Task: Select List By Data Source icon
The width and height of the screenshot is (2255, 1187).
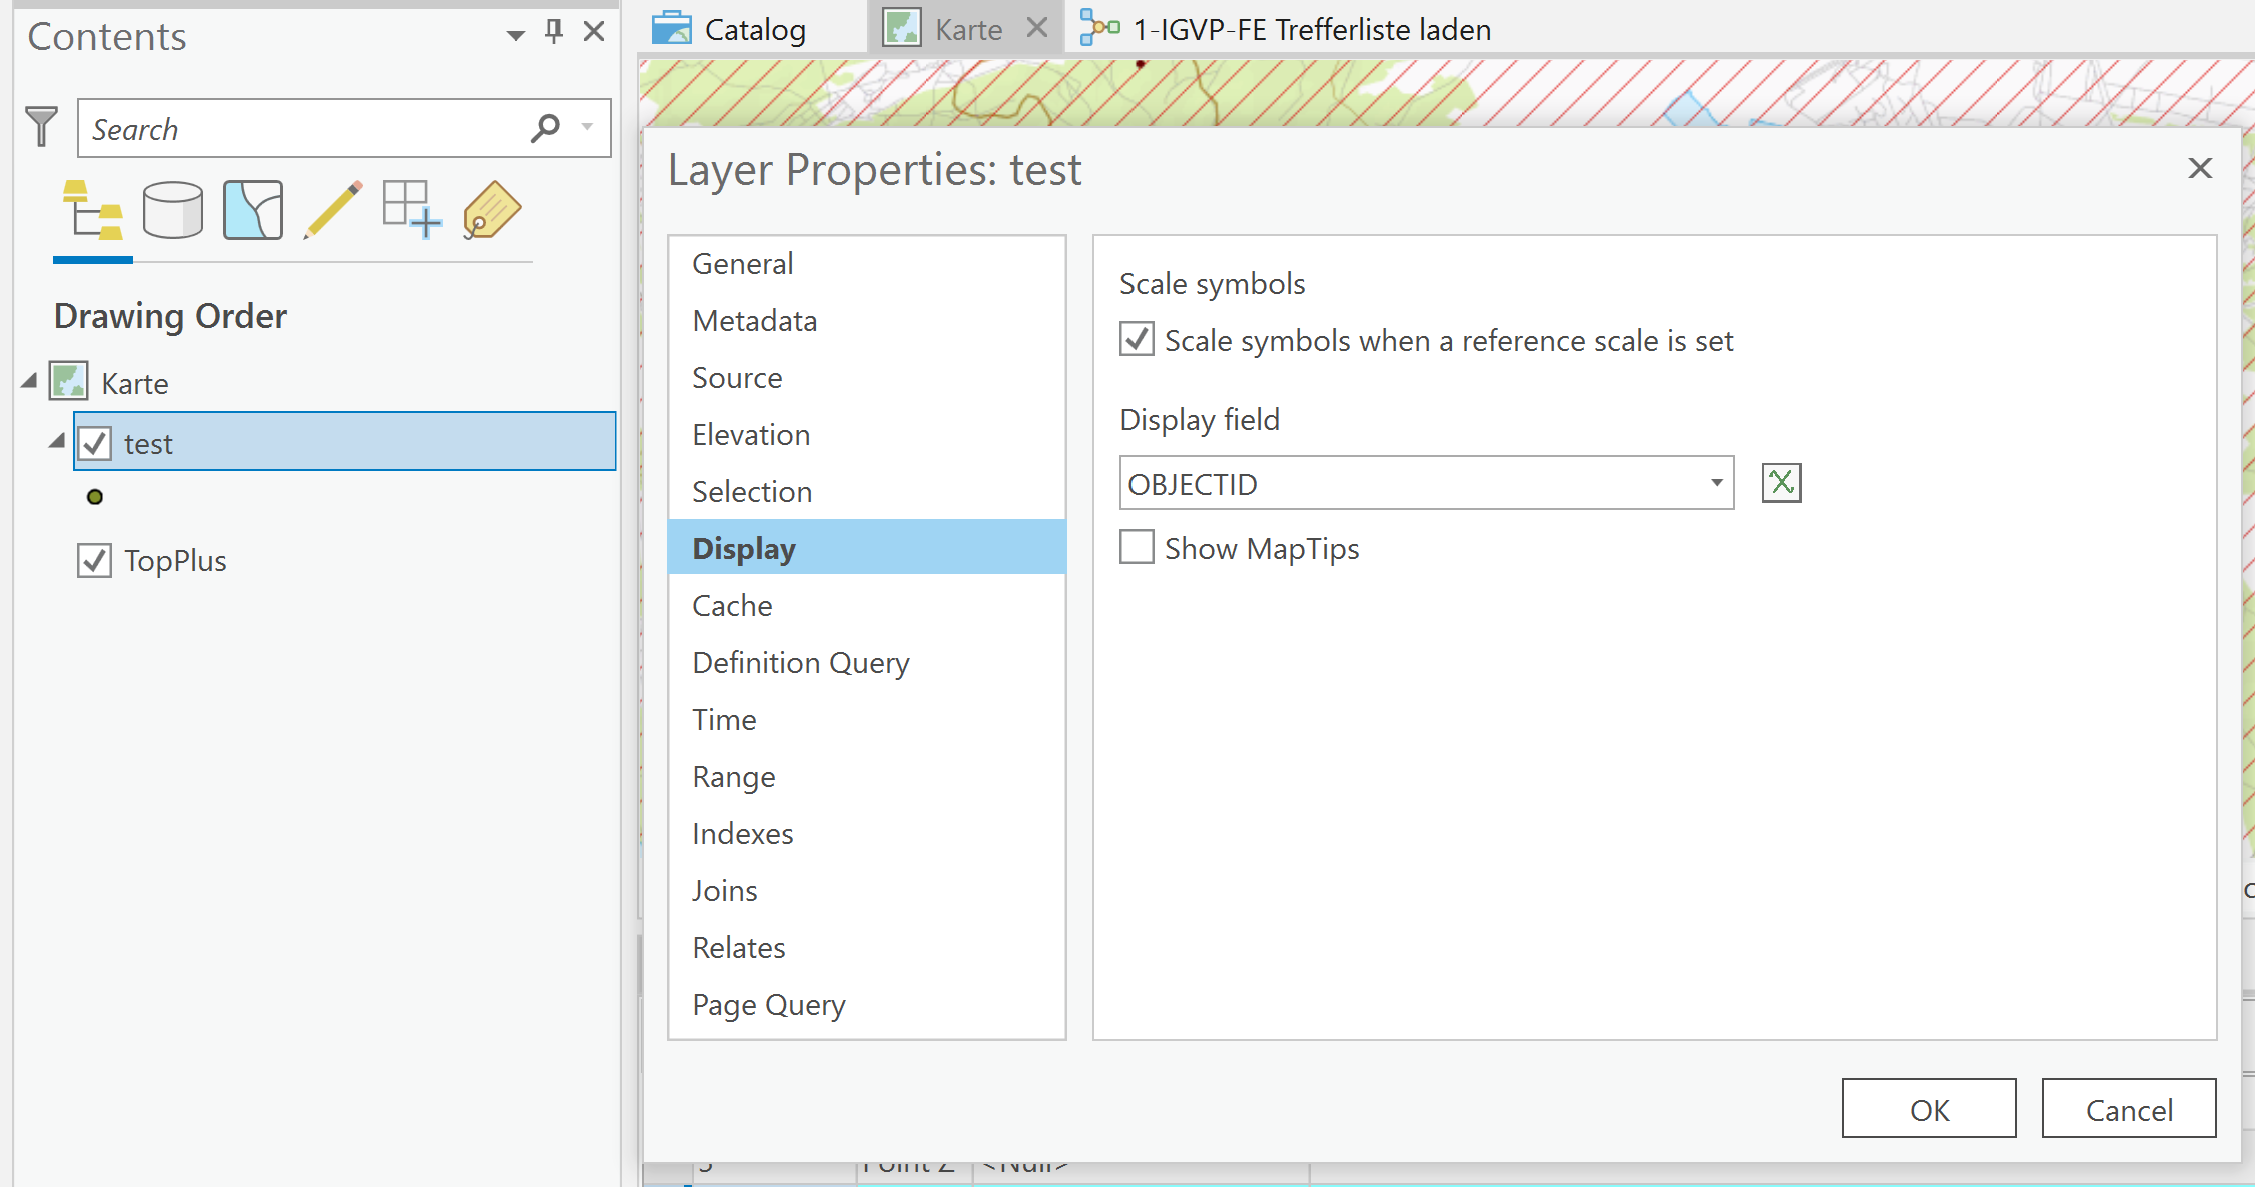Action: pyautogui.click(x=172, y=210)
